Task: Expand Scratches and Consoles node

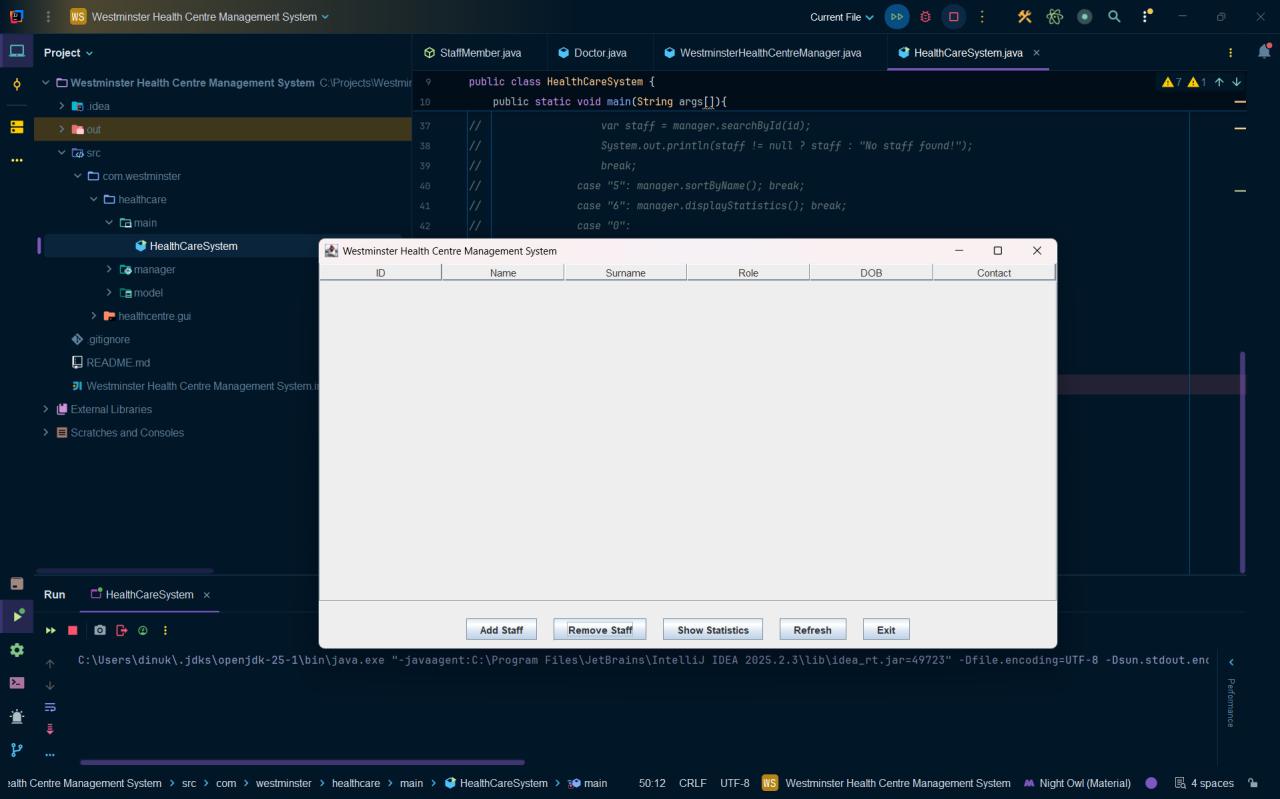Action: [x=45, y=433]
